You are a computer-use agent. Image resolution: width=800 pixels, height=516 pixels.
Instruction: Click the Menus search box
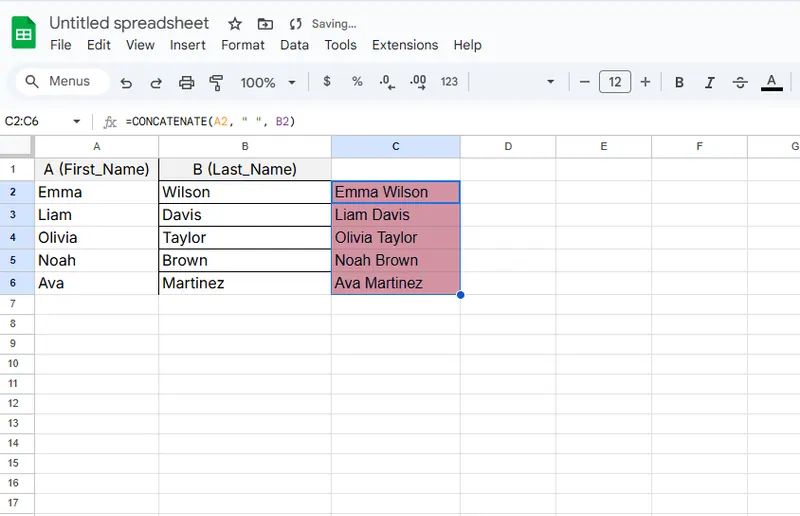59,82
